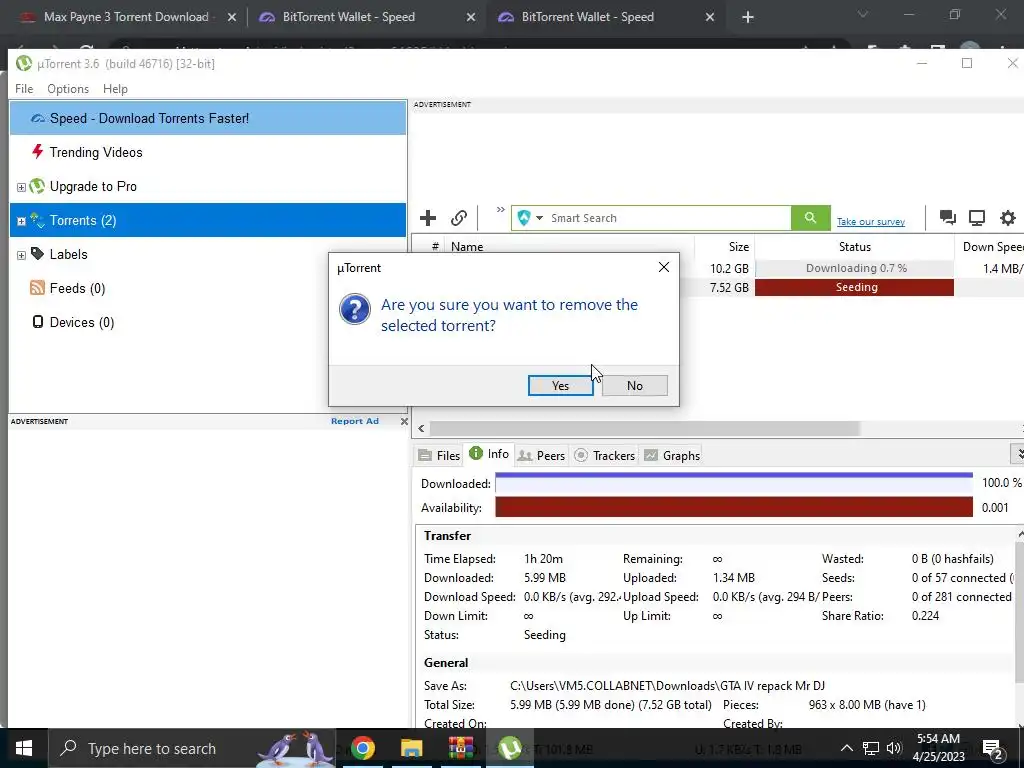The width and height of the screenshot is (1024, 768).
Task: Expand the Labels tree node
Action: [21, 255]
